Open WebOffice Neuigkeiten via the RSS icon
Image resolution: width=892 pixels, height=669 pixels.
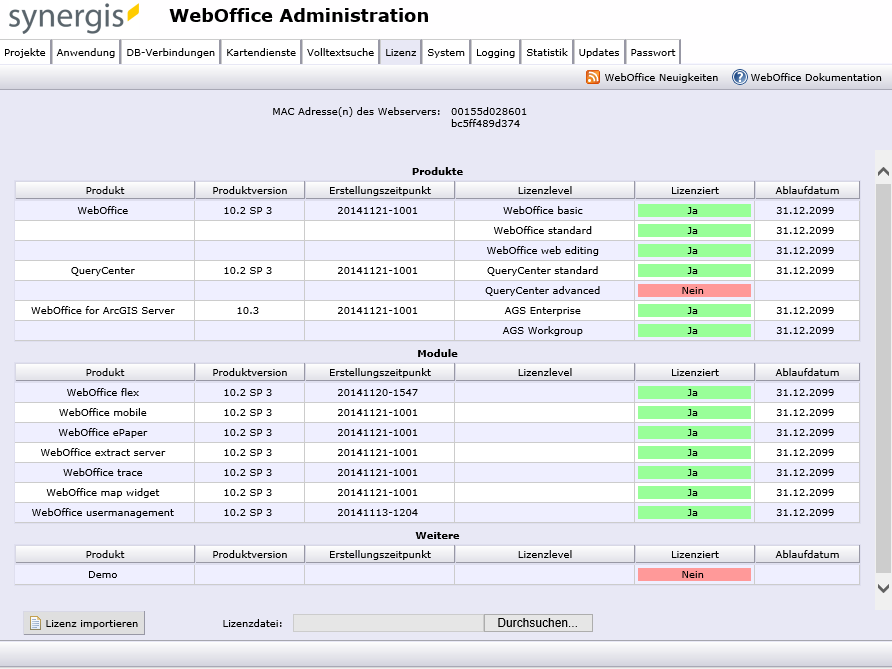pos(594,76)
